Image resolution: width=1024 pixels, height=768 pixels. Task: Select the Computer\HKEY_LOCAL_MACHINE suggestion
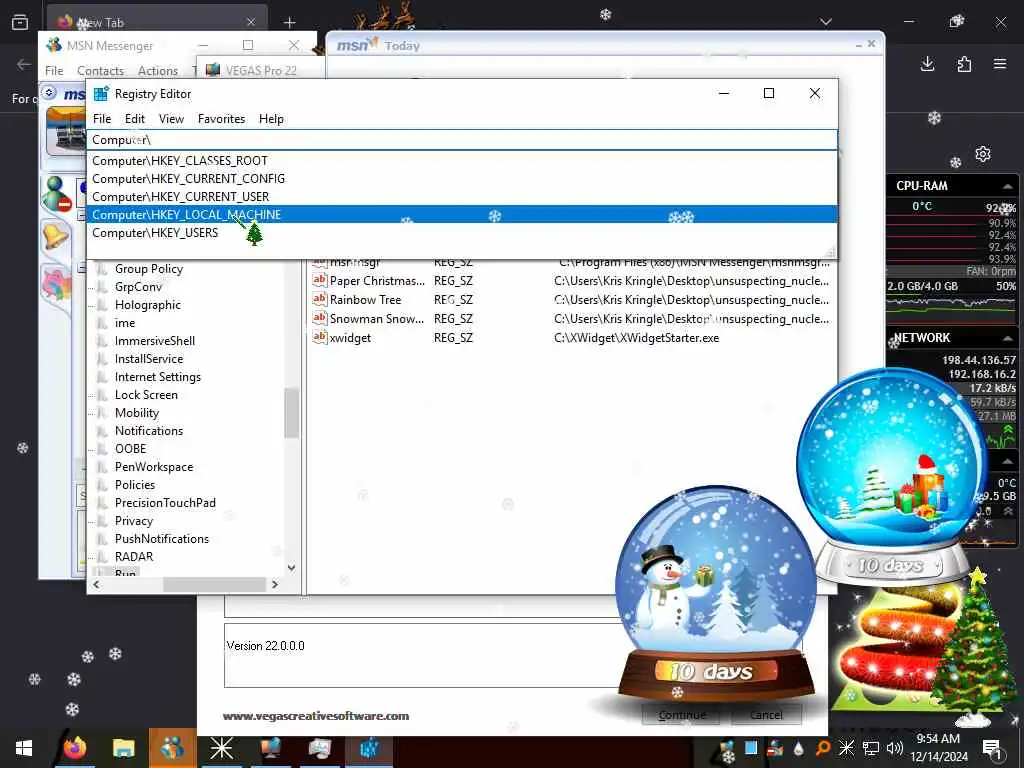click(462, 215)
